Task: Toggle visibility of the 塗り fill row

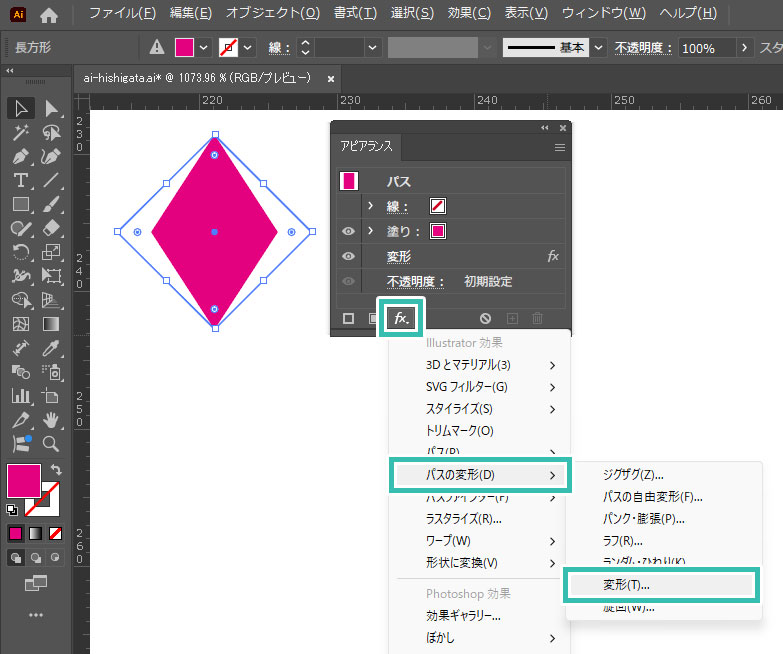Action: [x=348, y=231]
